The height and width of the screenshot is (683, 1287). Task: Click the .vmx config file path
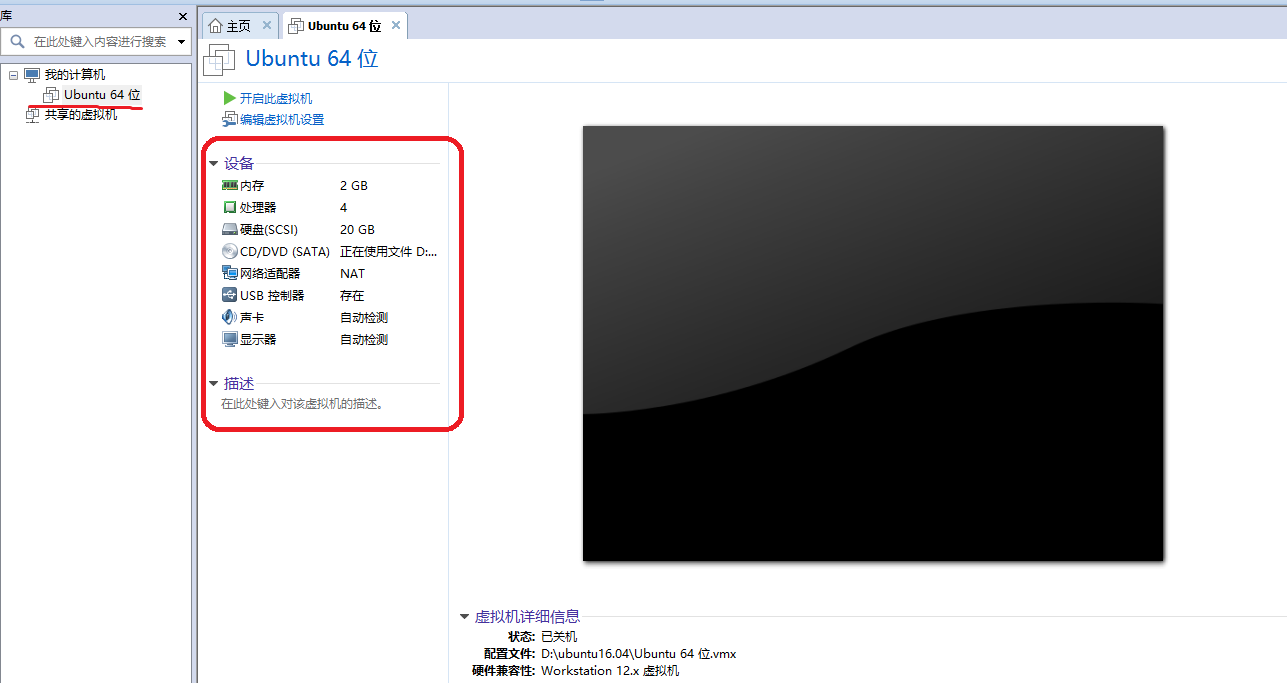coord(638,654)
